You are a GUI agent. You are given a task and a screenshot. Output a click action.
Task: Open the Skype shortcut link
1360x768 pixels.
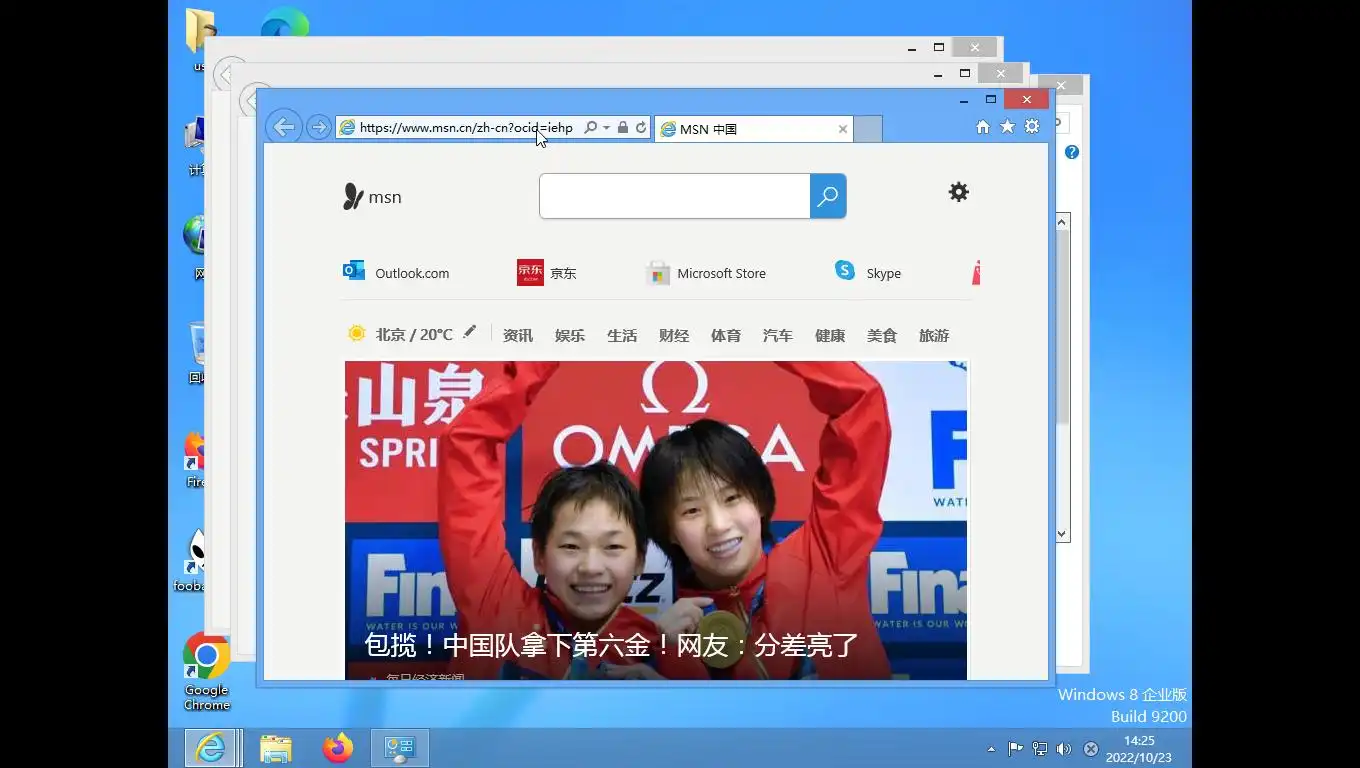(x=868, y=272)
